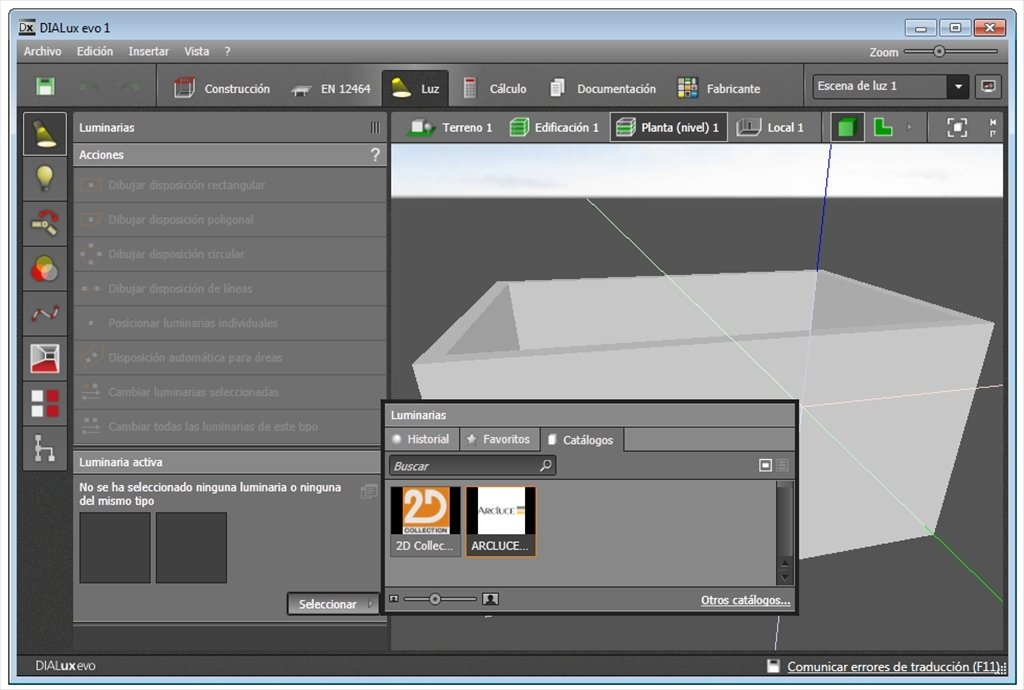The height and width of the screenshot is (690, 1024).
Task: Open the Catálogos tab
Action: 581,440
